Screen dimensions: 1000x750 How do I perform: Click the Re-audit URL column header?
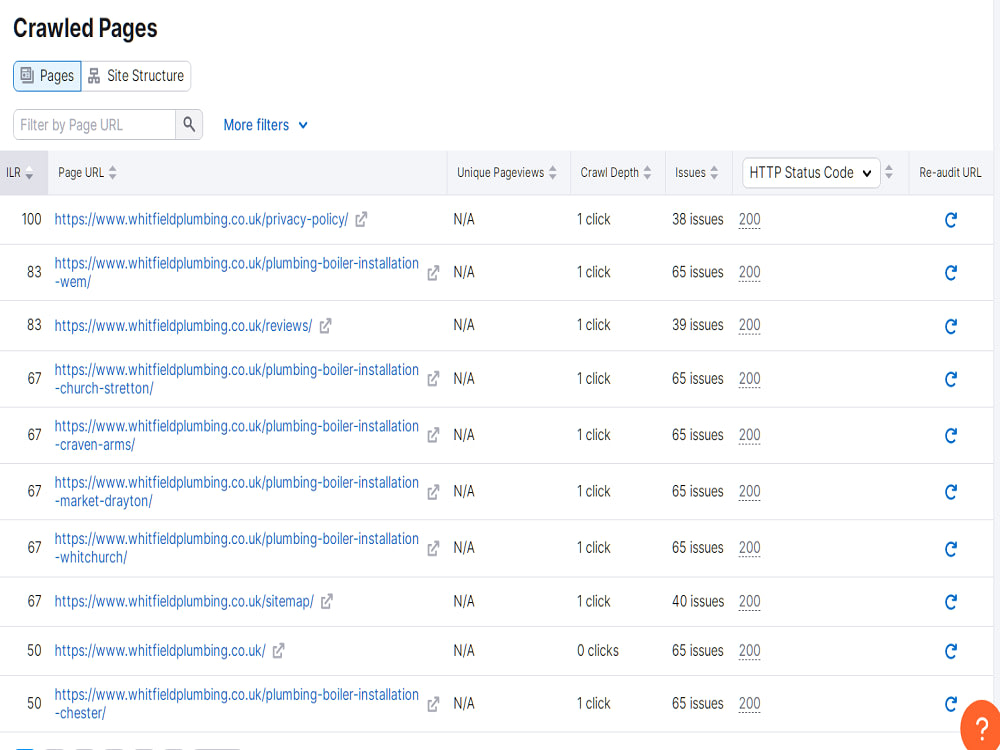pyautogui.click(x=950, y=172)
